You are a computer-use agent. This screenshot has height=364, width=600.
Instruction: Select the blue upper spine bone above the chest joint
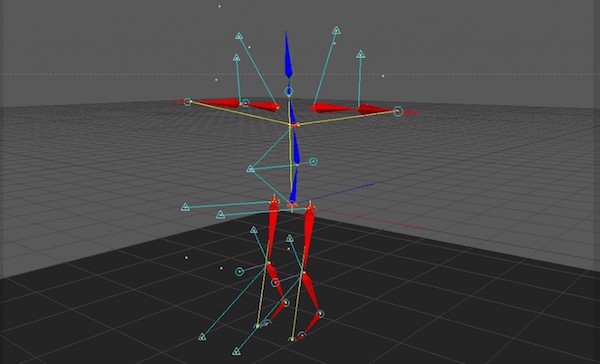click(292, 111)
